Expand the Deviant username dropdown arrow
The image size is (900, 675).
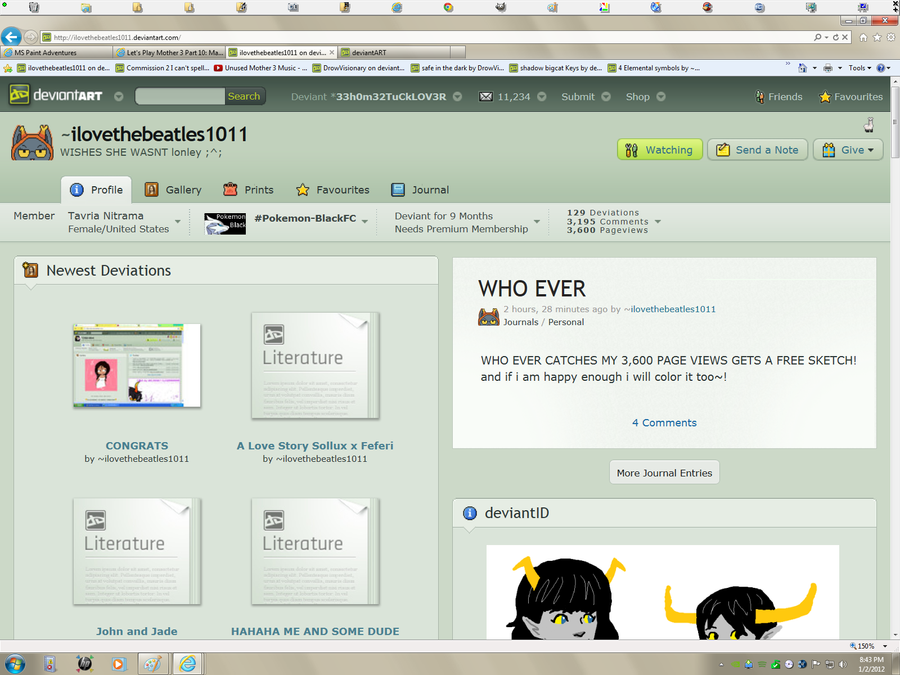click(x=457, y=96)
